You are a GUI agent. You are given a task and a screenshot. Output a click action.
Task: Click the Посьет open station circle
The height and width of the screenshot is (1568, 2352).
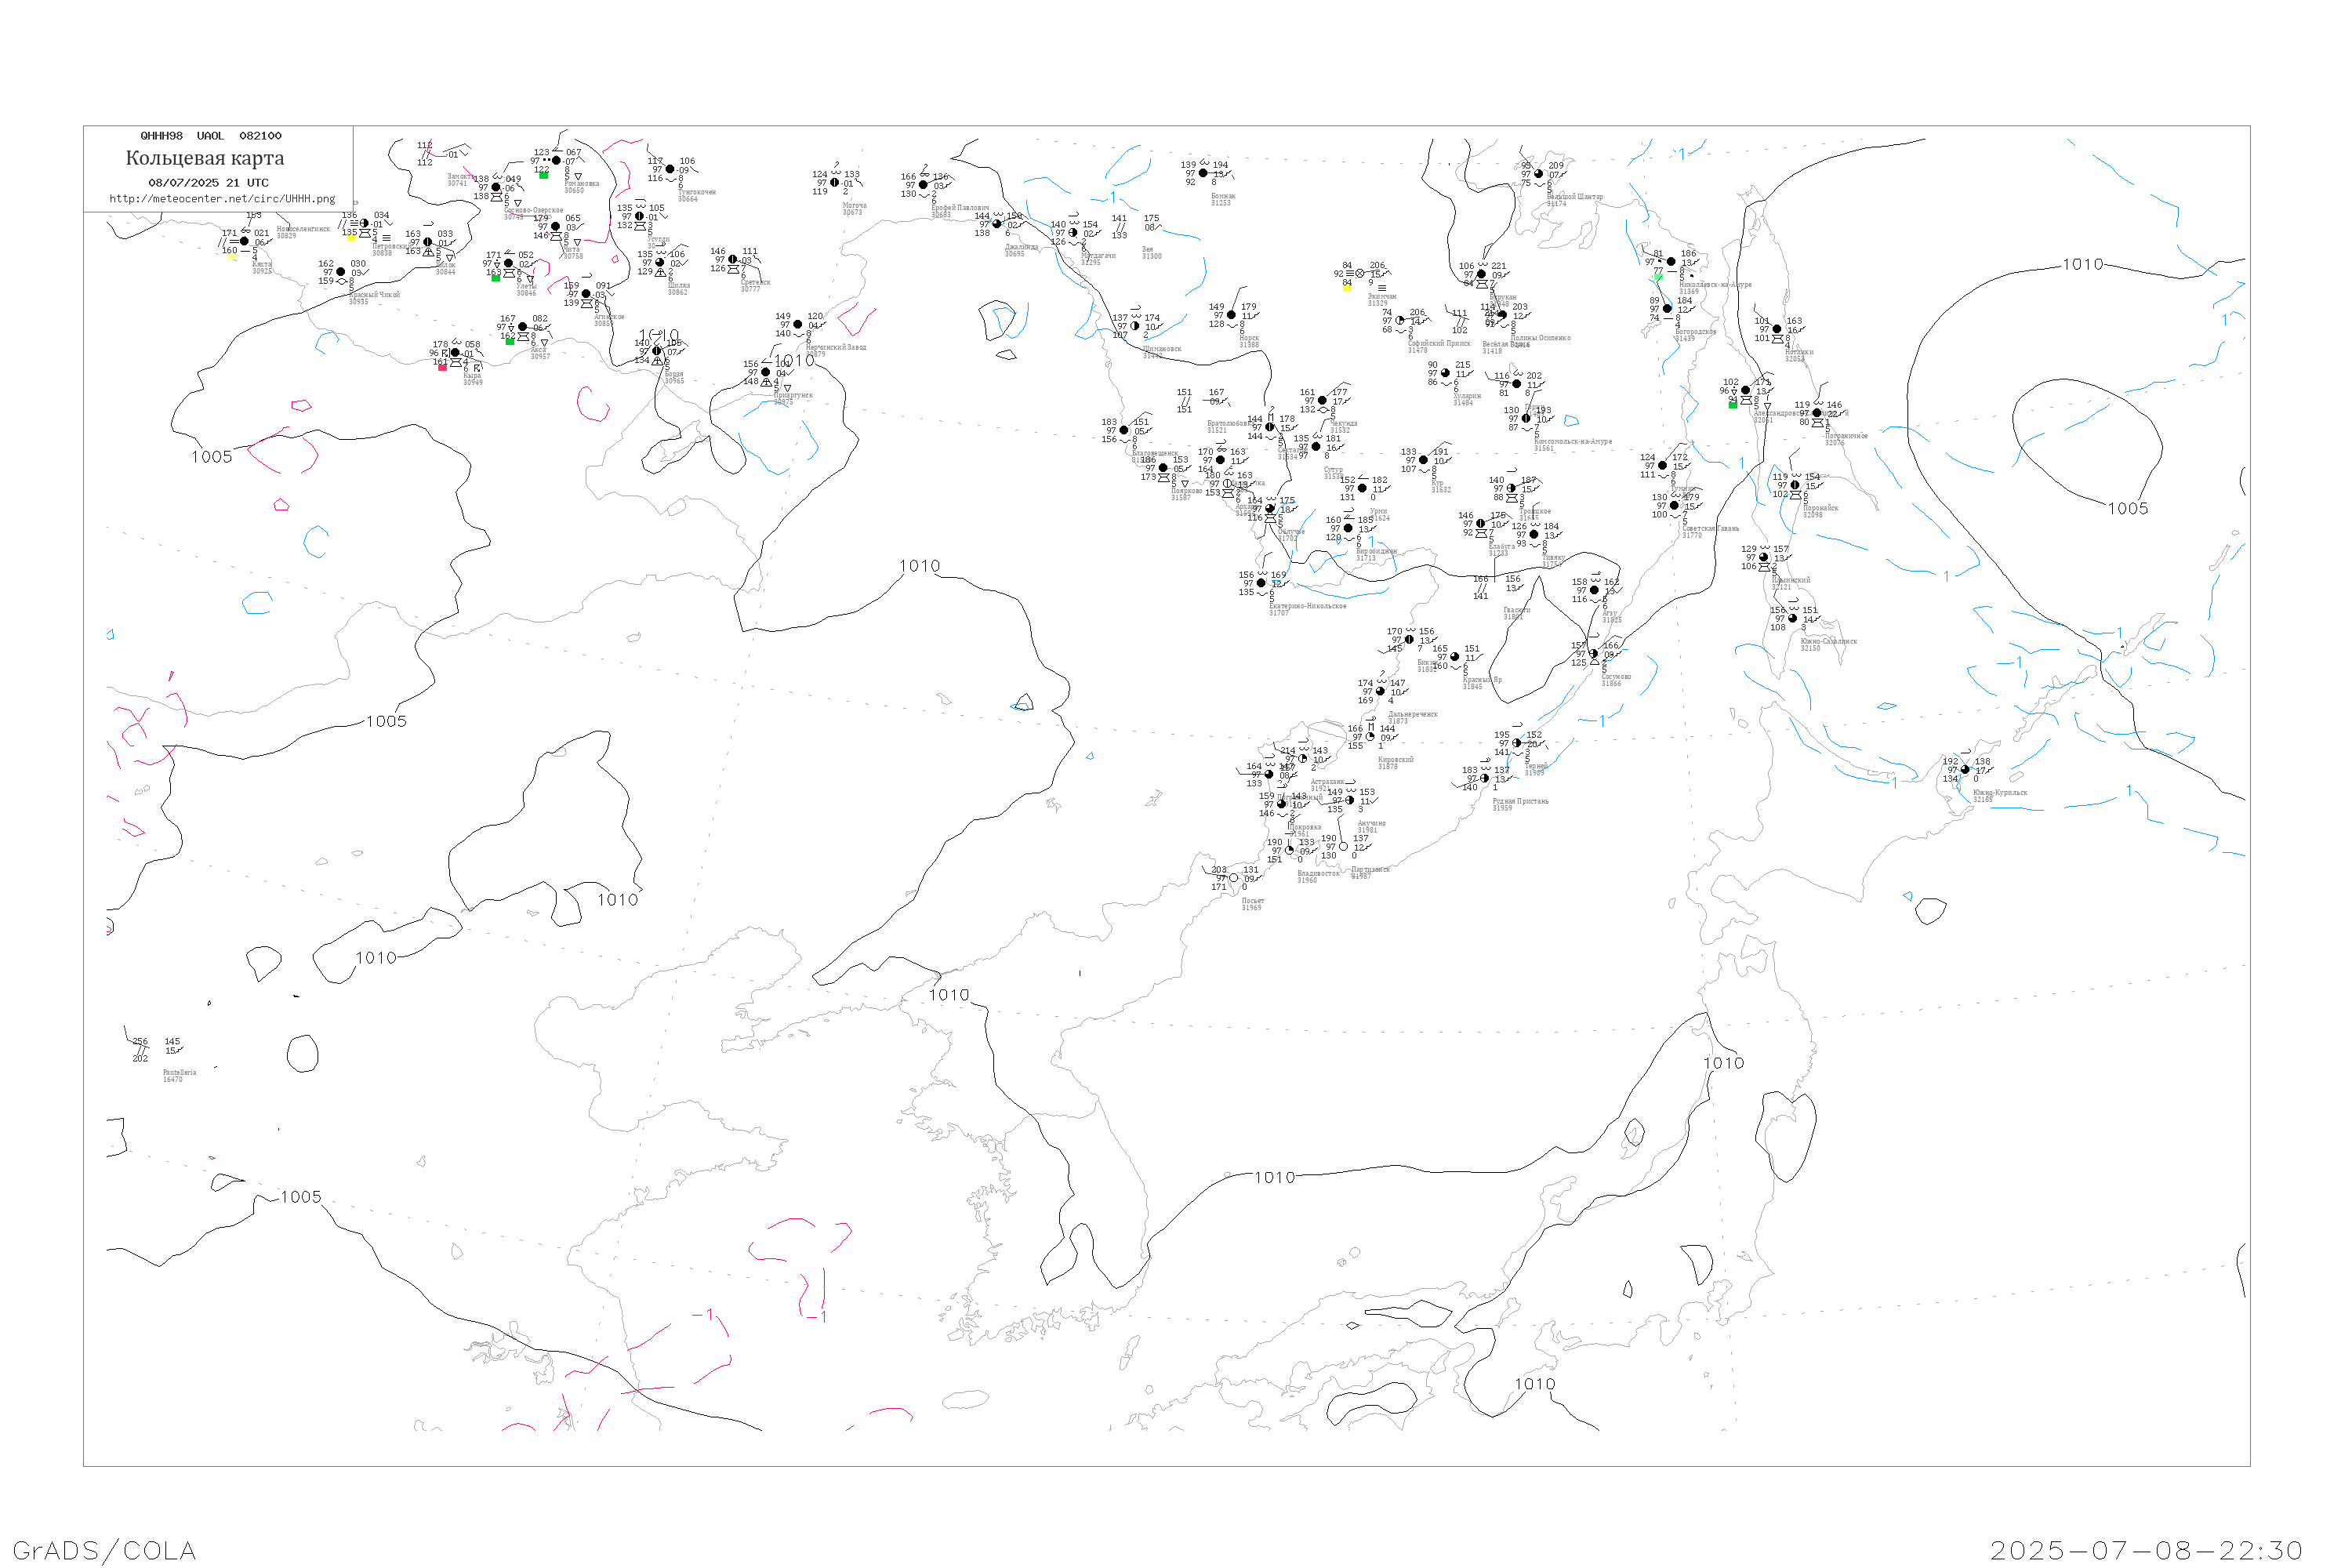[1233, 878]
